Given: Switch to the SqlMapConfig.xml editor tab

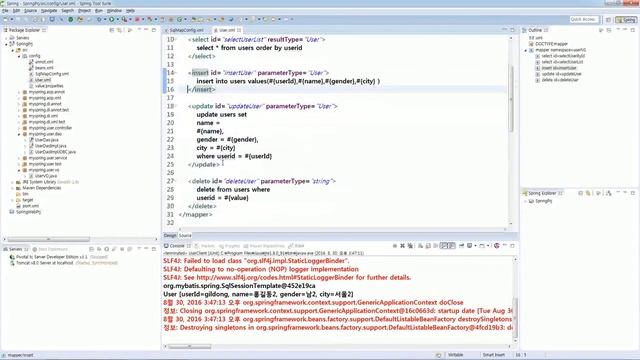Looking at the screenshot, I should (184, 30).
